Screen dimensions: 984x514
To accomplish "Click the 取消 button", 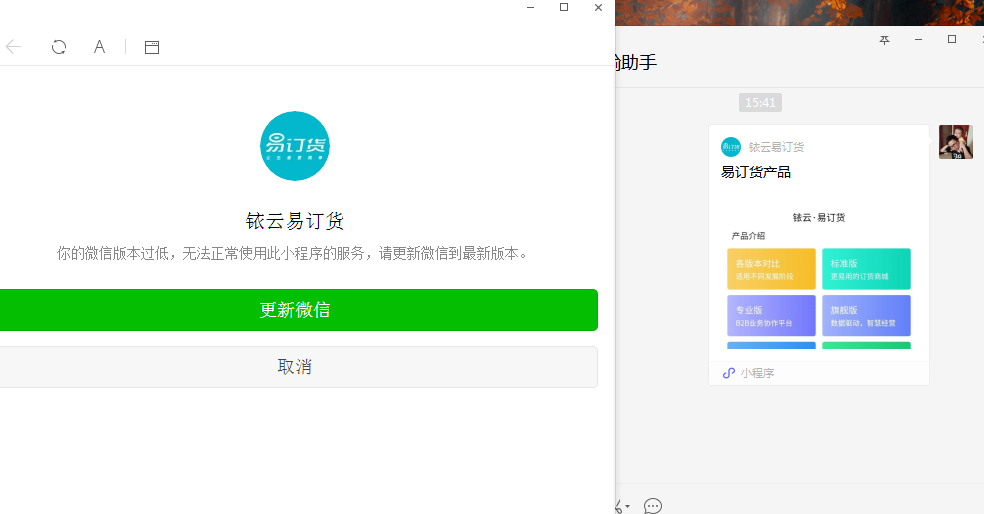I will pyautogui.click(x=295, y=367).
